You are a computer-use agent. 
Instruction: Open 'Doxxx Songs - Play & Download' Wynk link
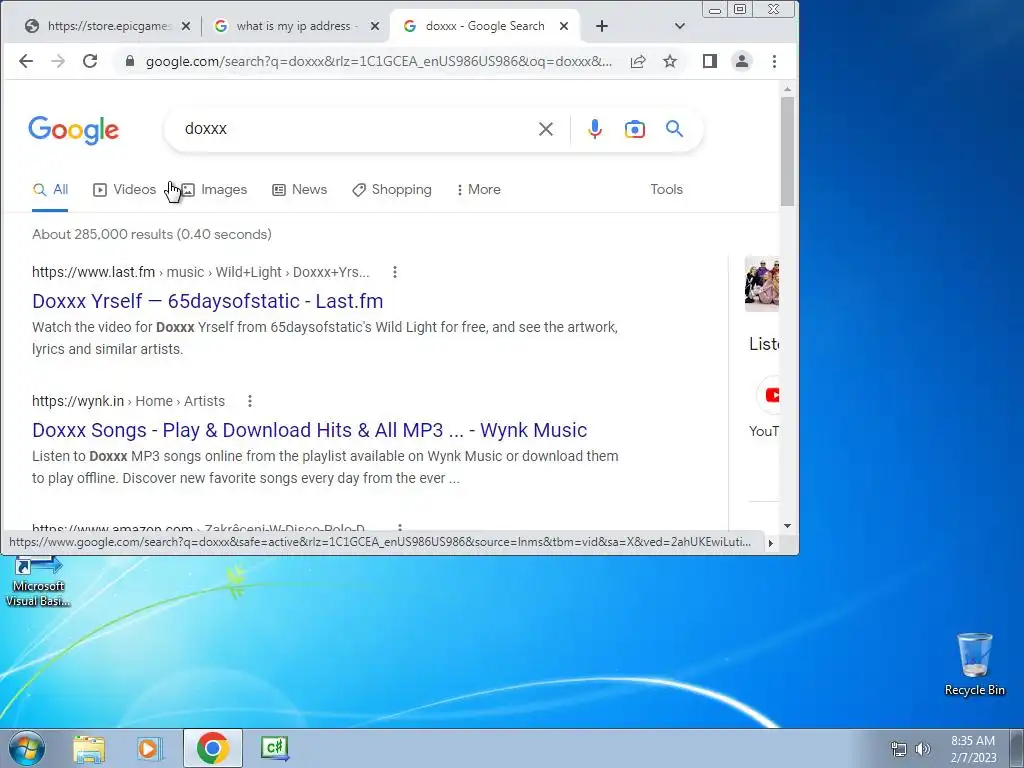click(x=310, y=430)
